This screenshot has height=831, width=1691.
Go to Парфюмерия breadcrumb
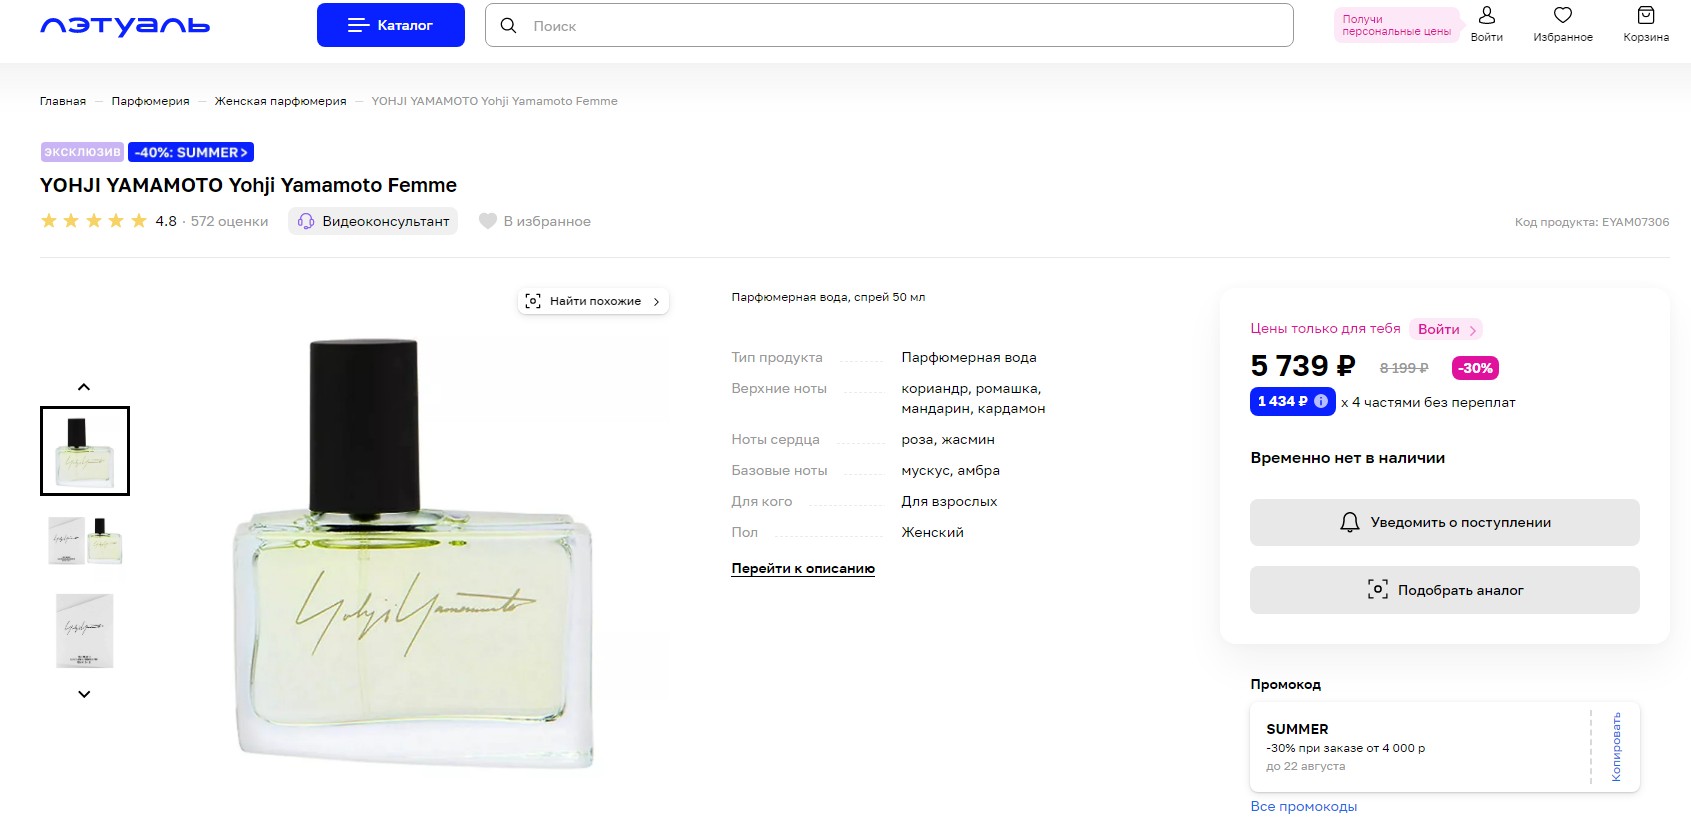click(x=150, y=101)
